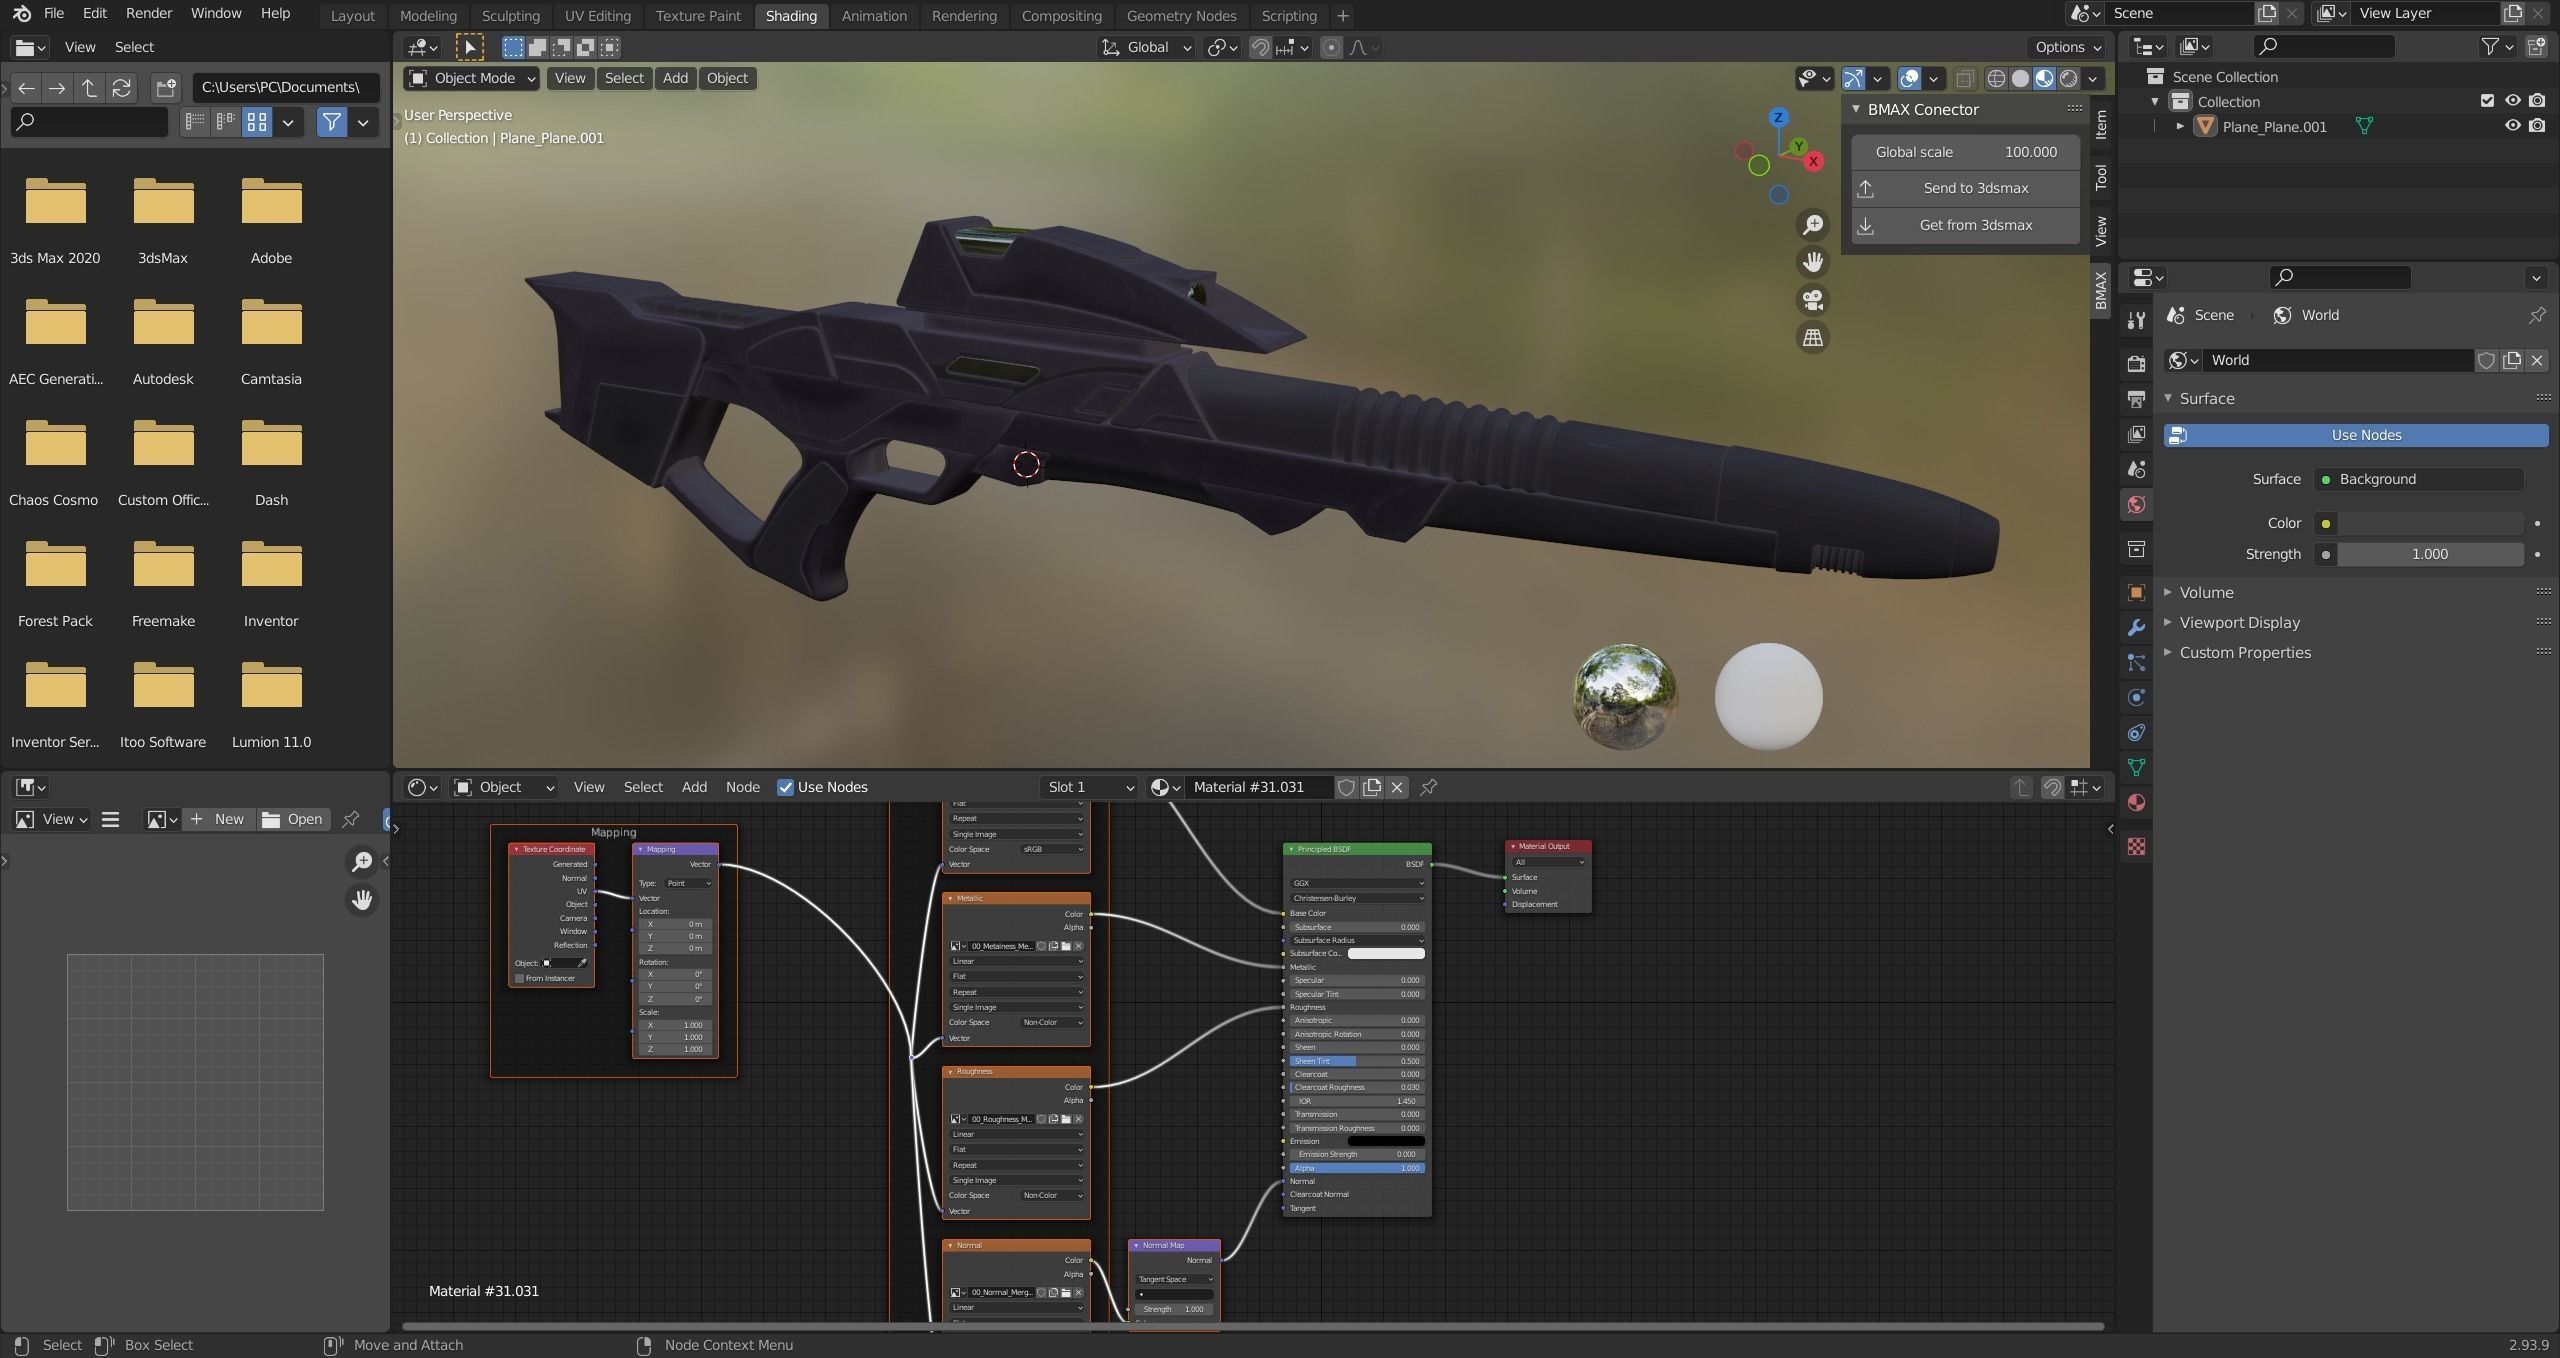Open the Object Constraints tab icon

click(x=2136, y=732)
